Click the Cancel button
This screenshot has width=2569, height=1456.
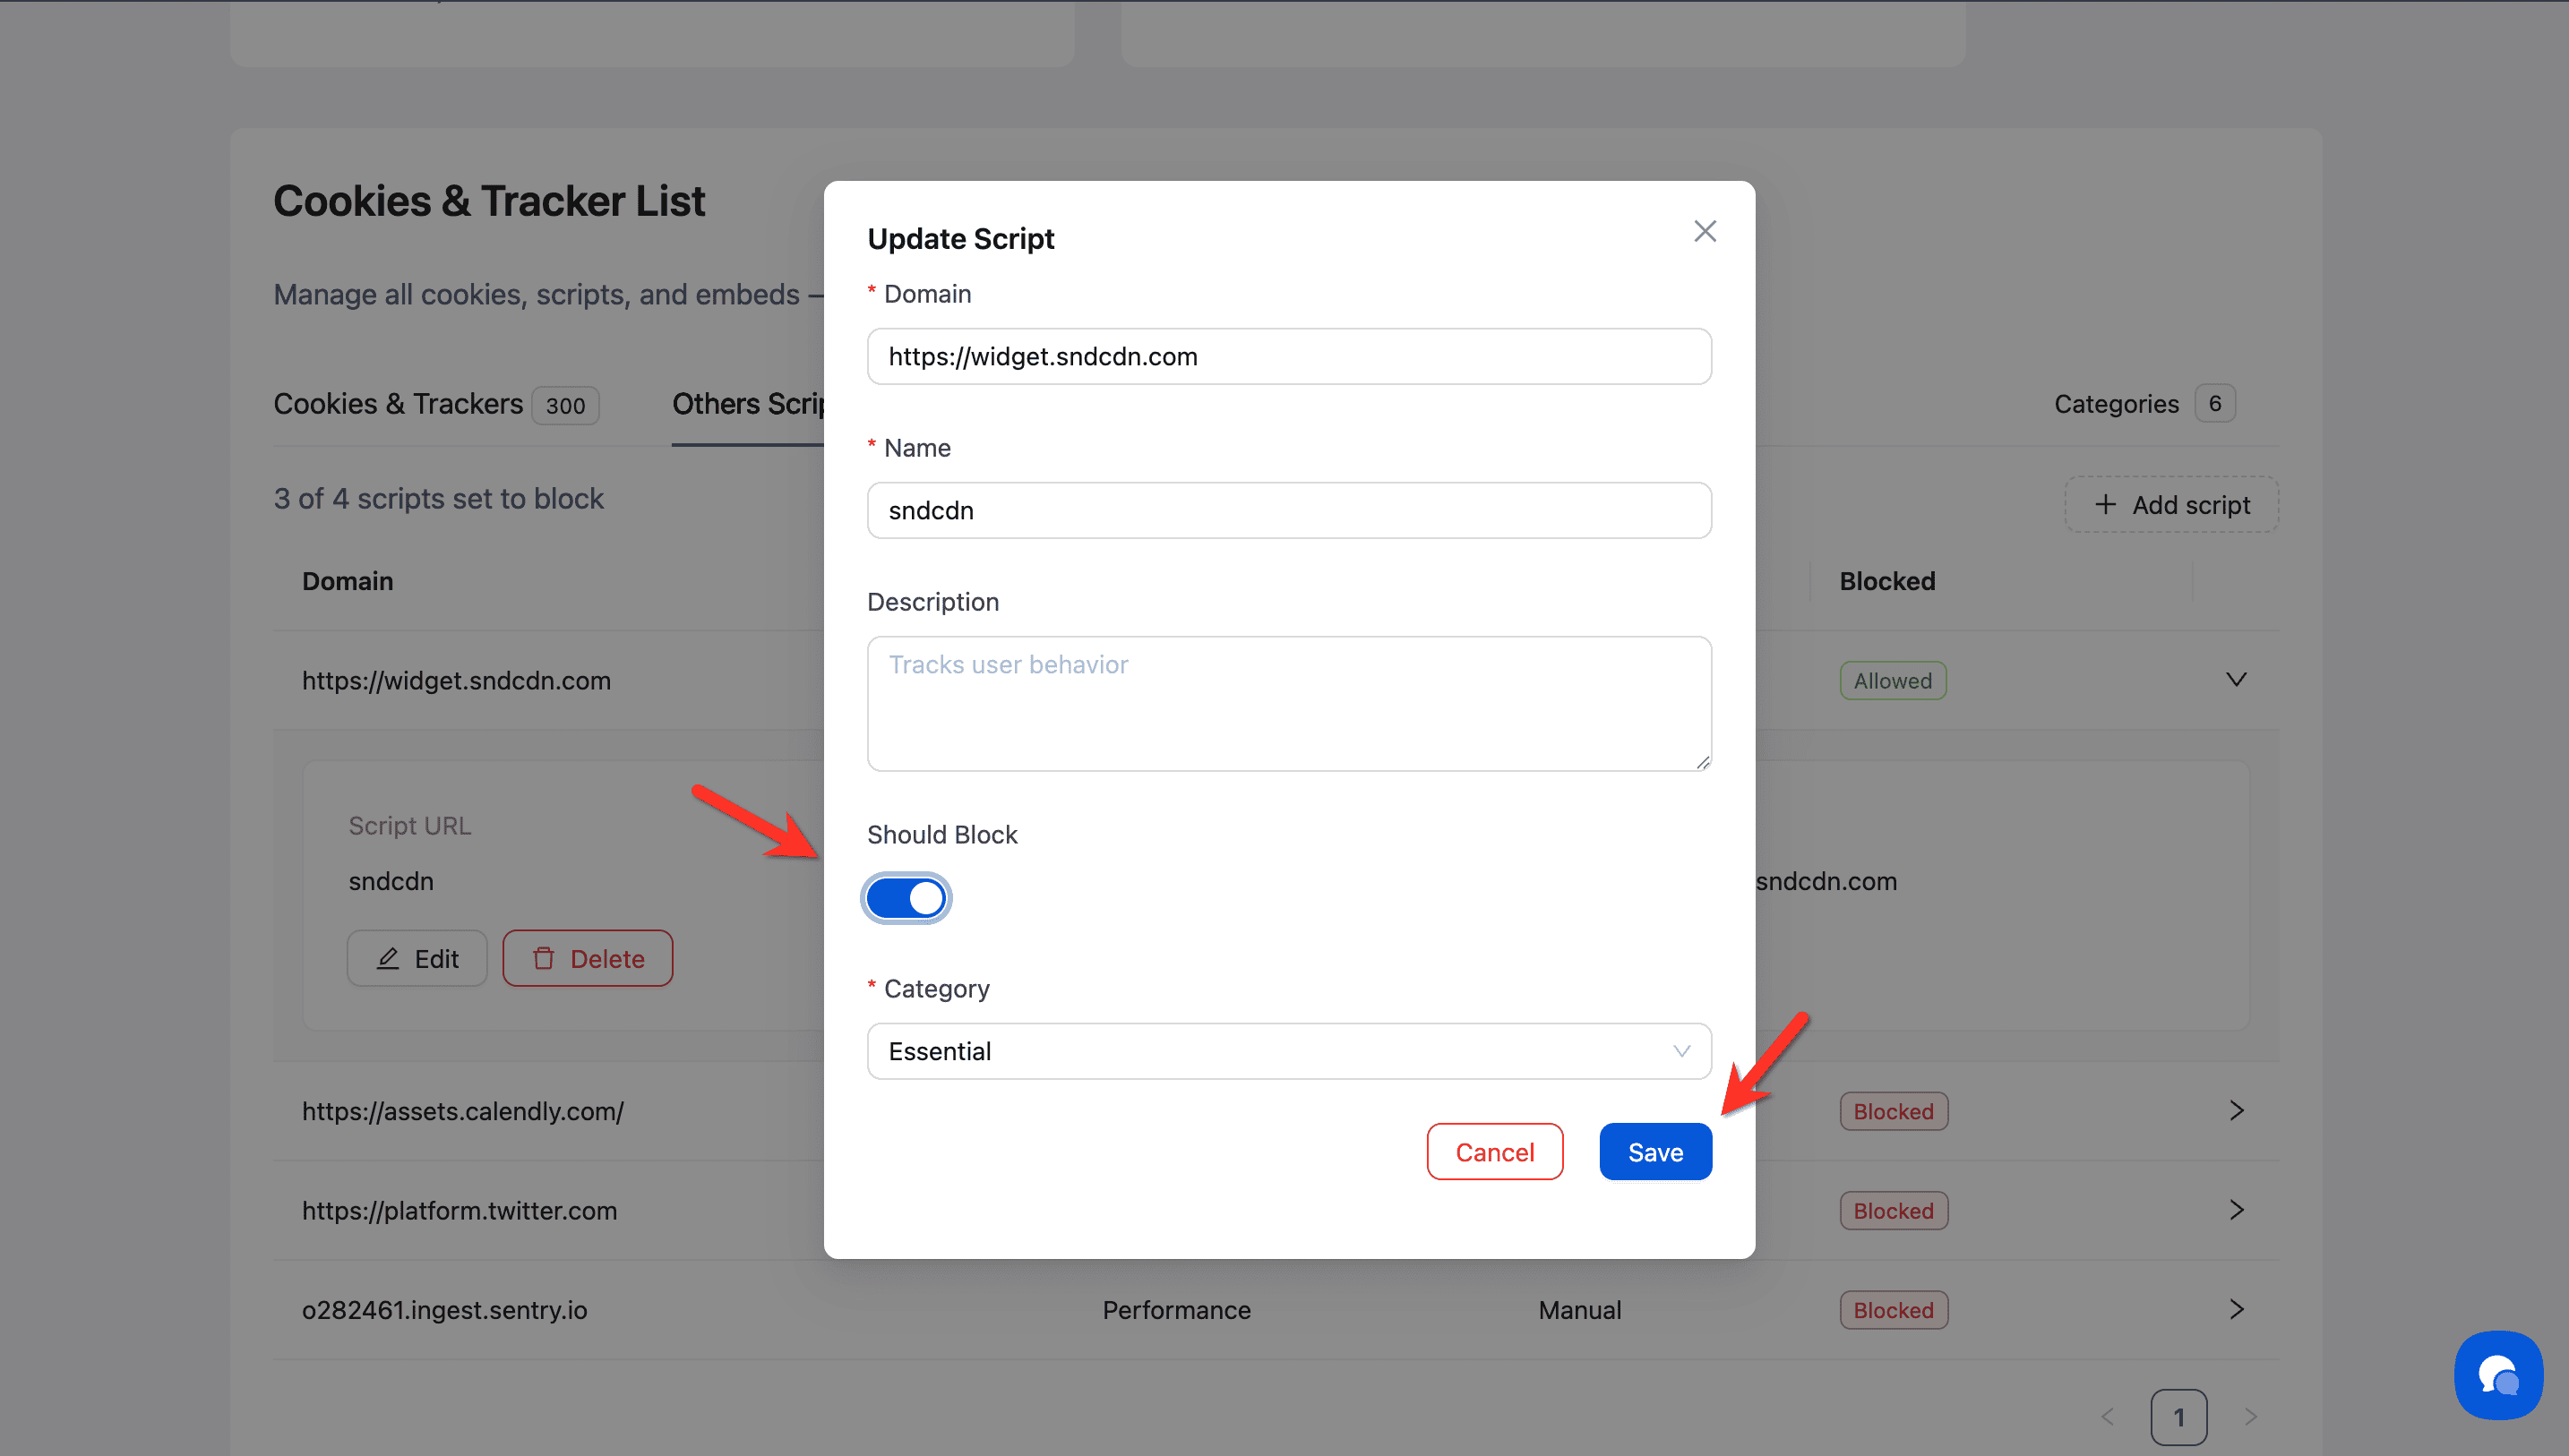1494,1152
